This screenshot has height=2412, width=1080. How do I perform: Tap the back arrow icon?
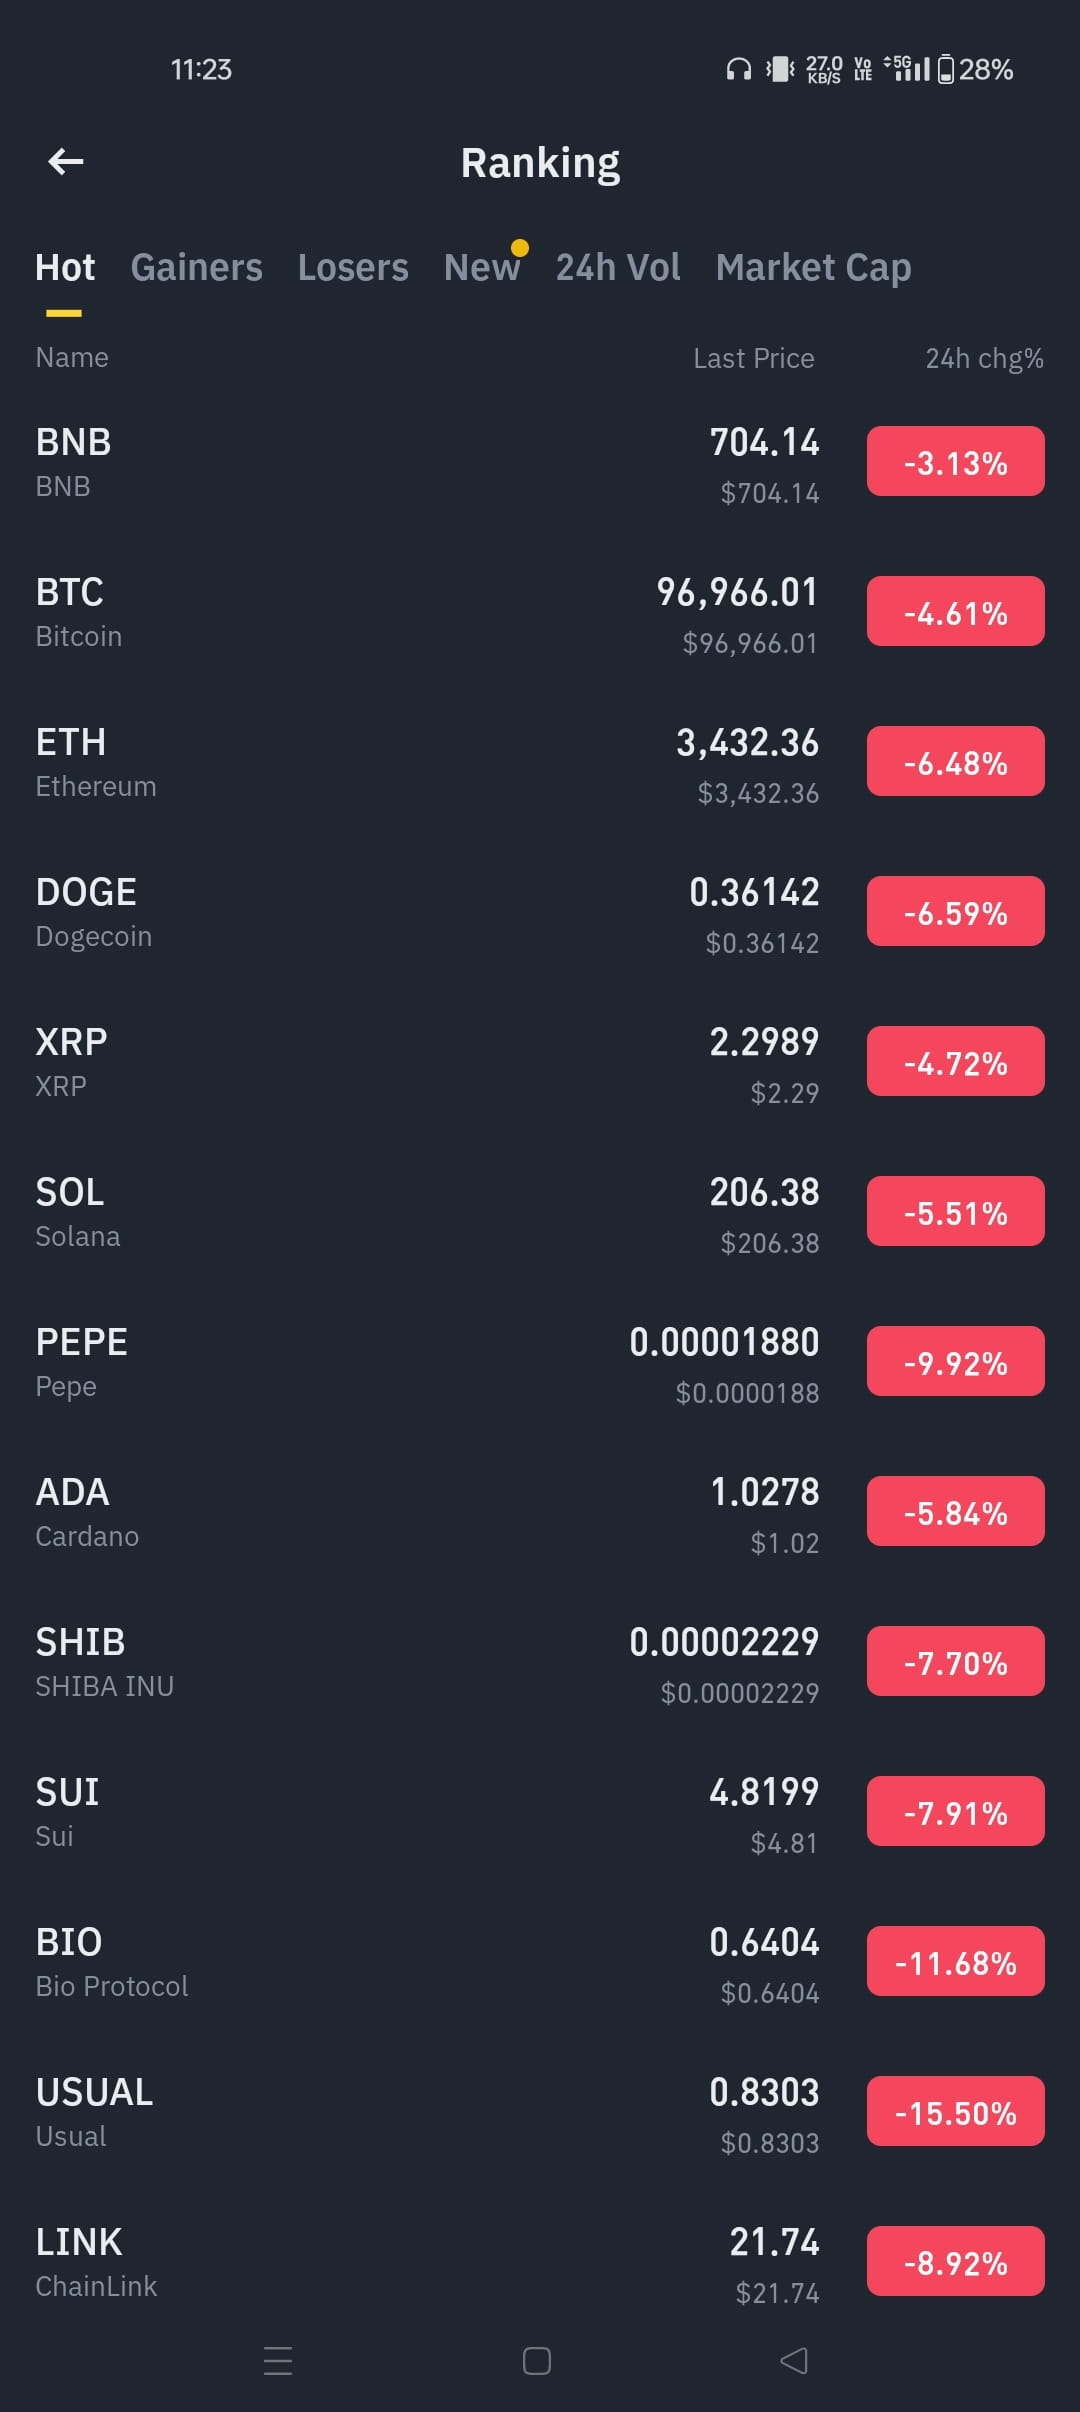pos(66,161)
